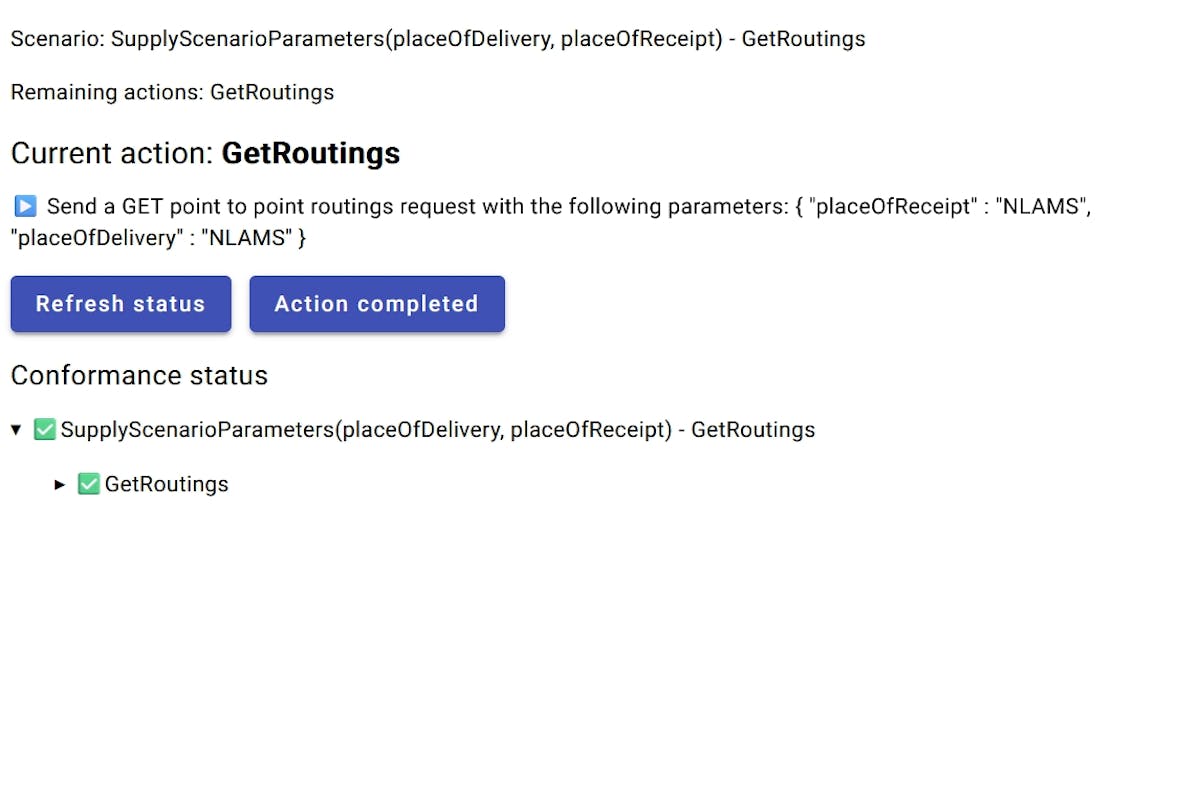Click bold GetRoutings in Current action heading
1200x786 pixels.
(310, 153)
